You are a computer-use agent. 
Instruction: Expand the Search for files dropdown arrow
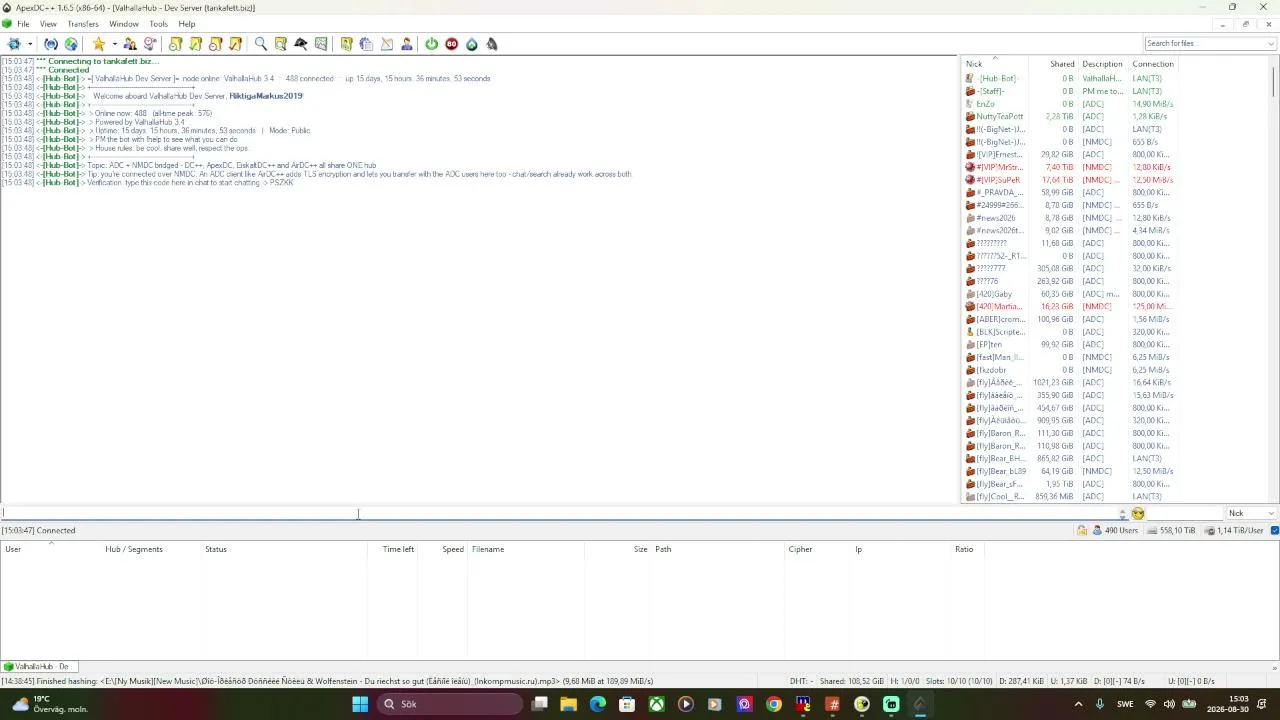click(x=1271, y=44)
